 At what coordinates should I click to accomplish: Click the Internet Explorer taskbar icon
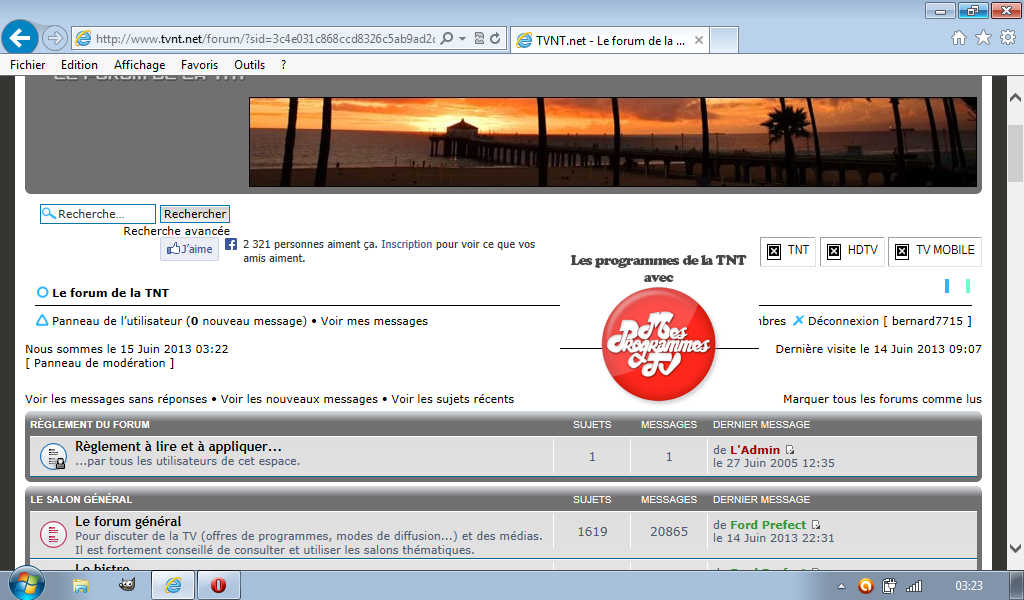pos(172,585)
